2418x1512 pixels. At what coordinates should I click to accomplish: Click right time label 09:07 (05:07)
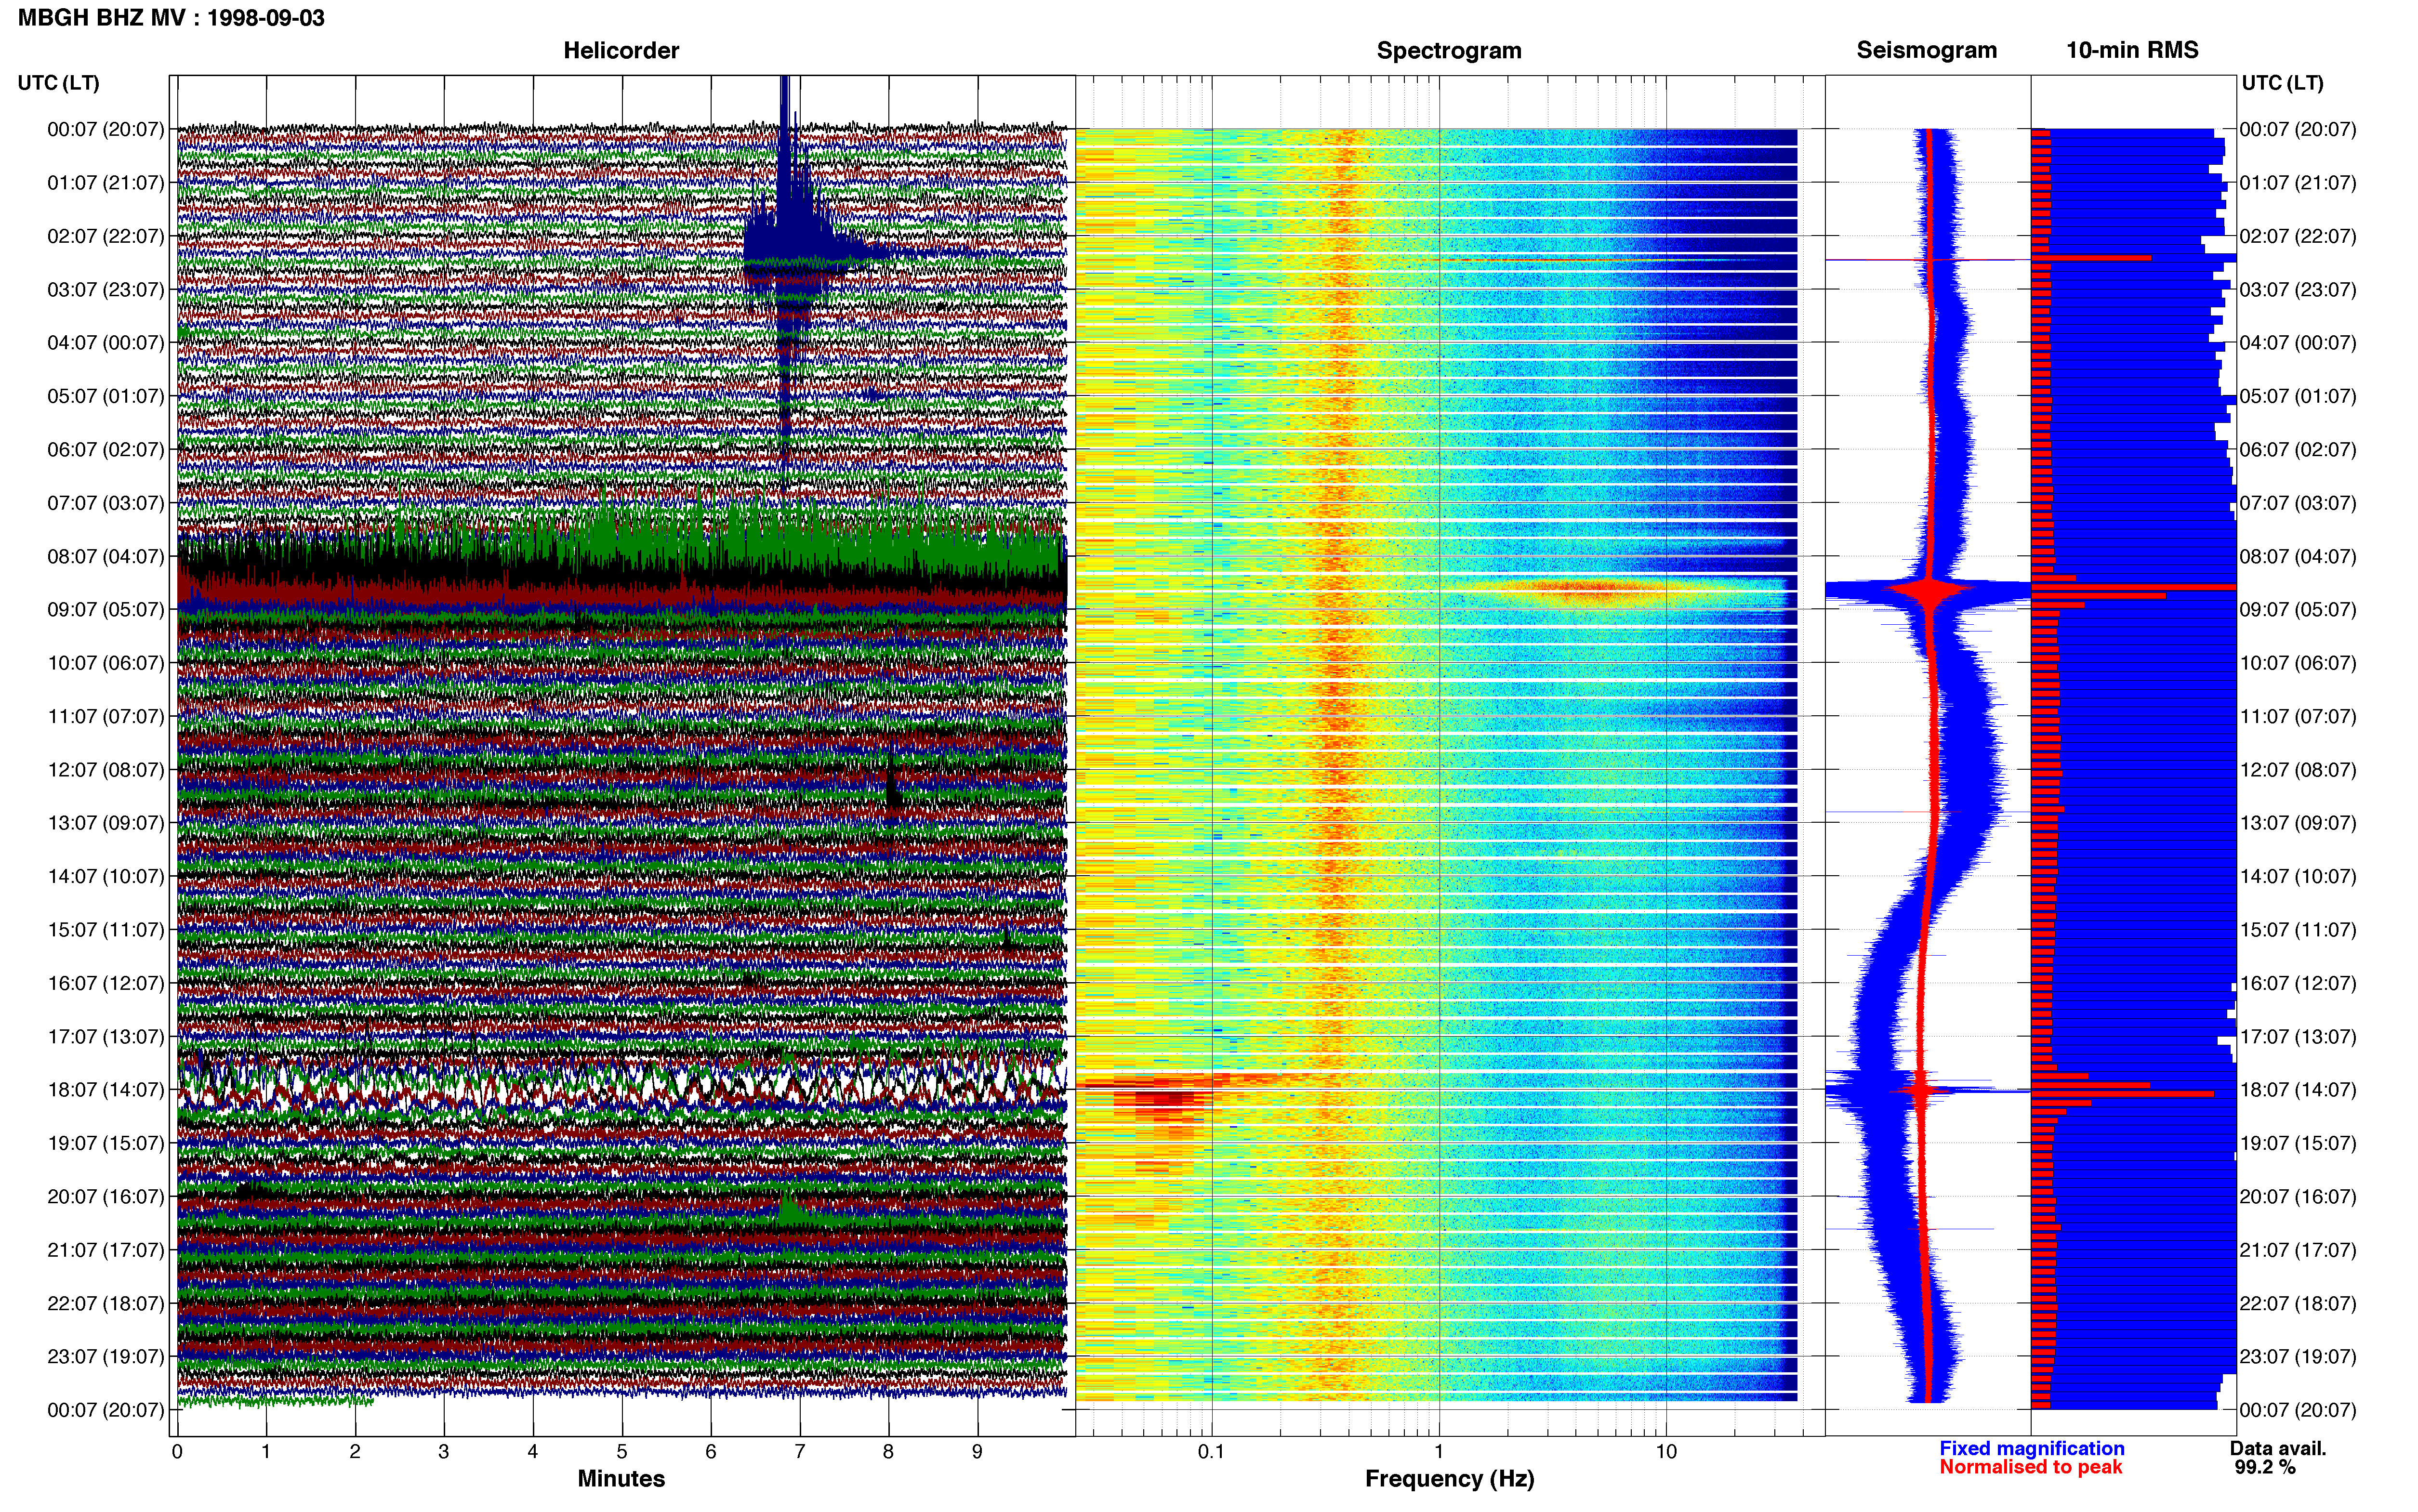(x=2298, y=609)
